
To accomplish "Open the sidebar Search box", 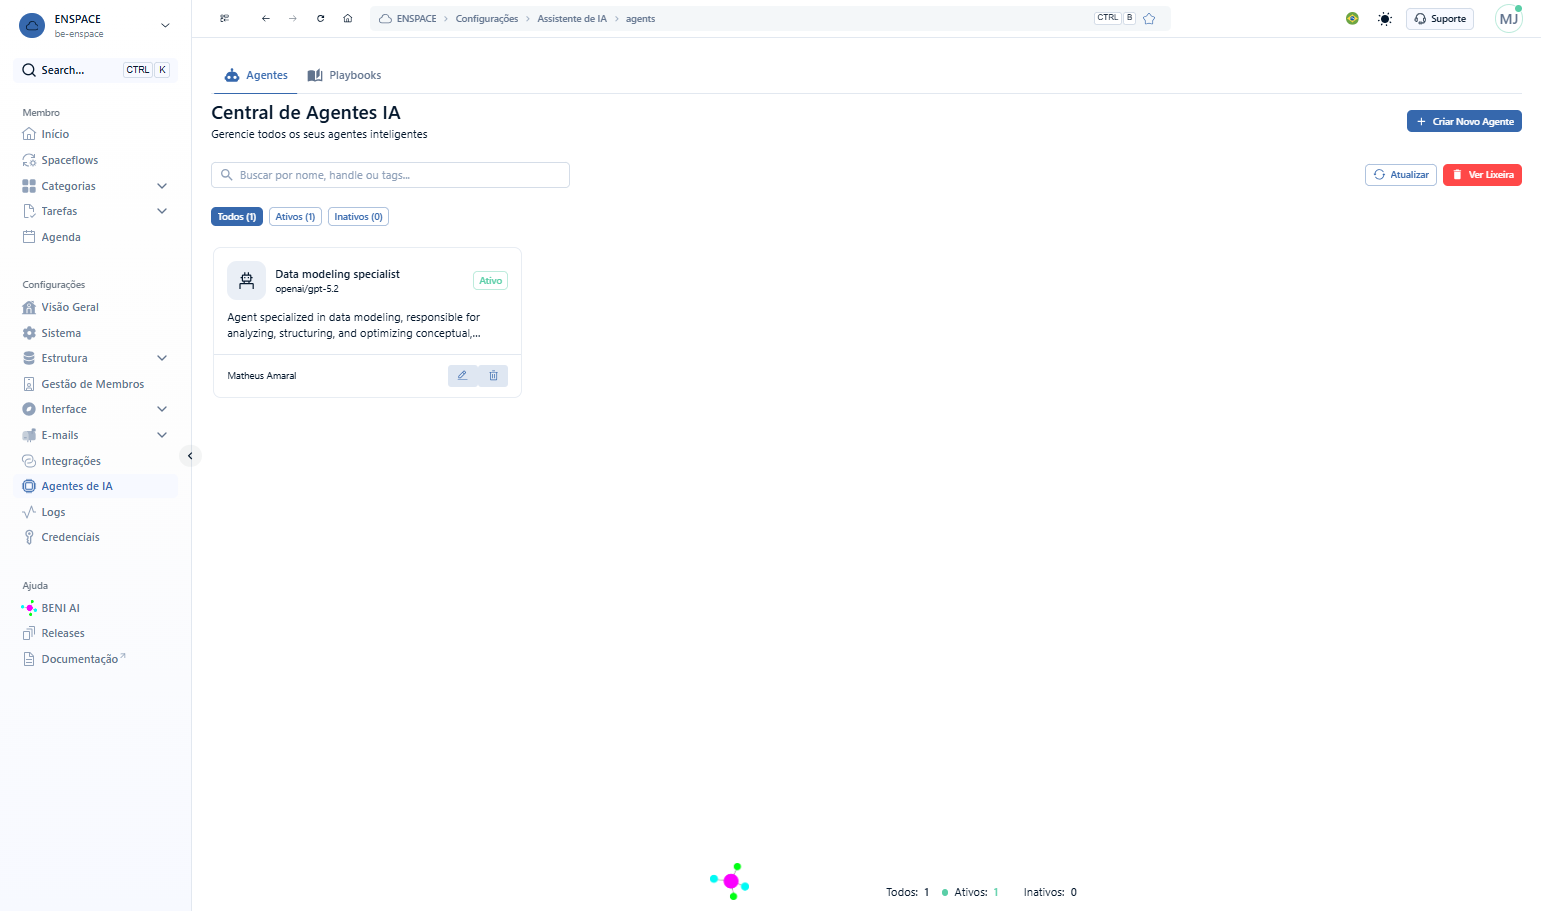I will click(95, 70).
